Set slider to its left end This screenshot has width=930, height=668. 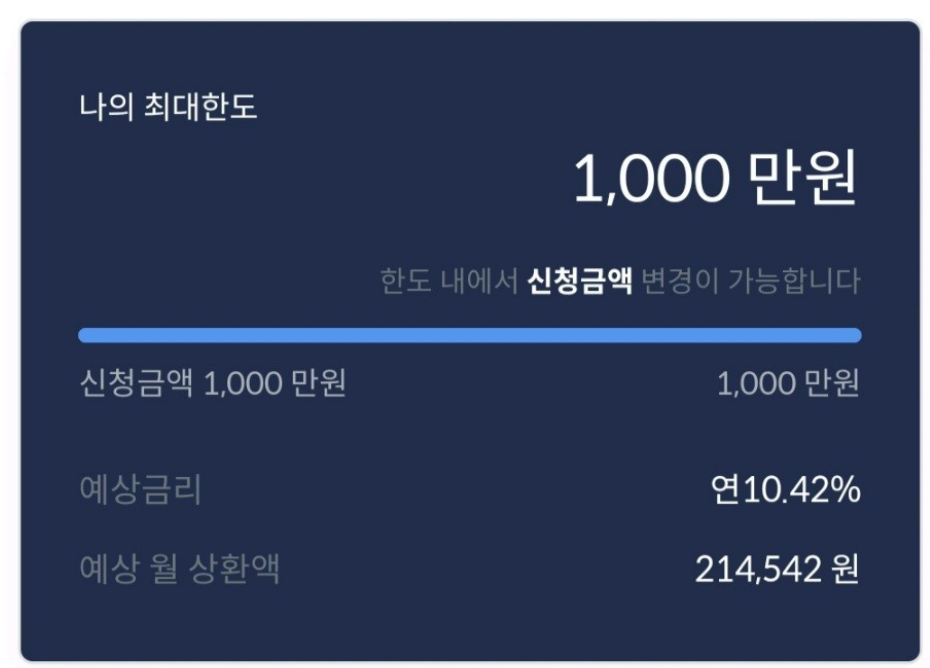pos(84,335)
